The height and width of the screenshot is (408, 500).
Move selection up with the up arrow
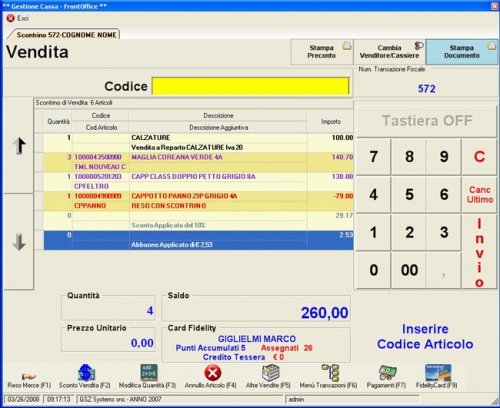click(x=19, y=146)
